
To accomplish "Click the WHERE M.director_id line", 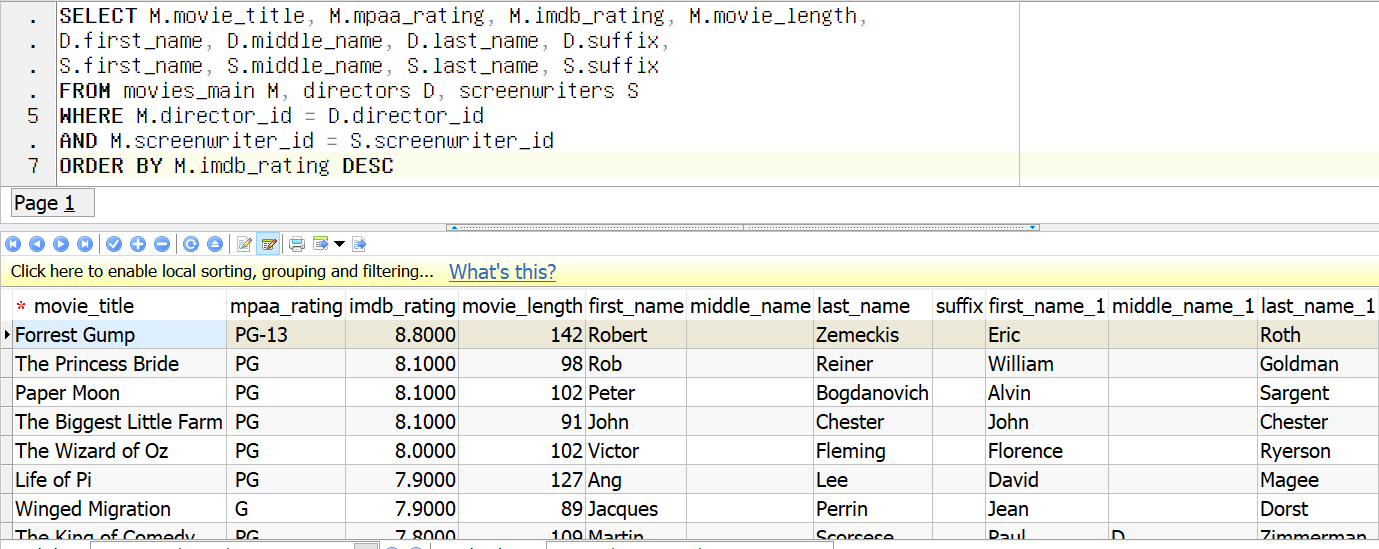I will coord(271,116).
